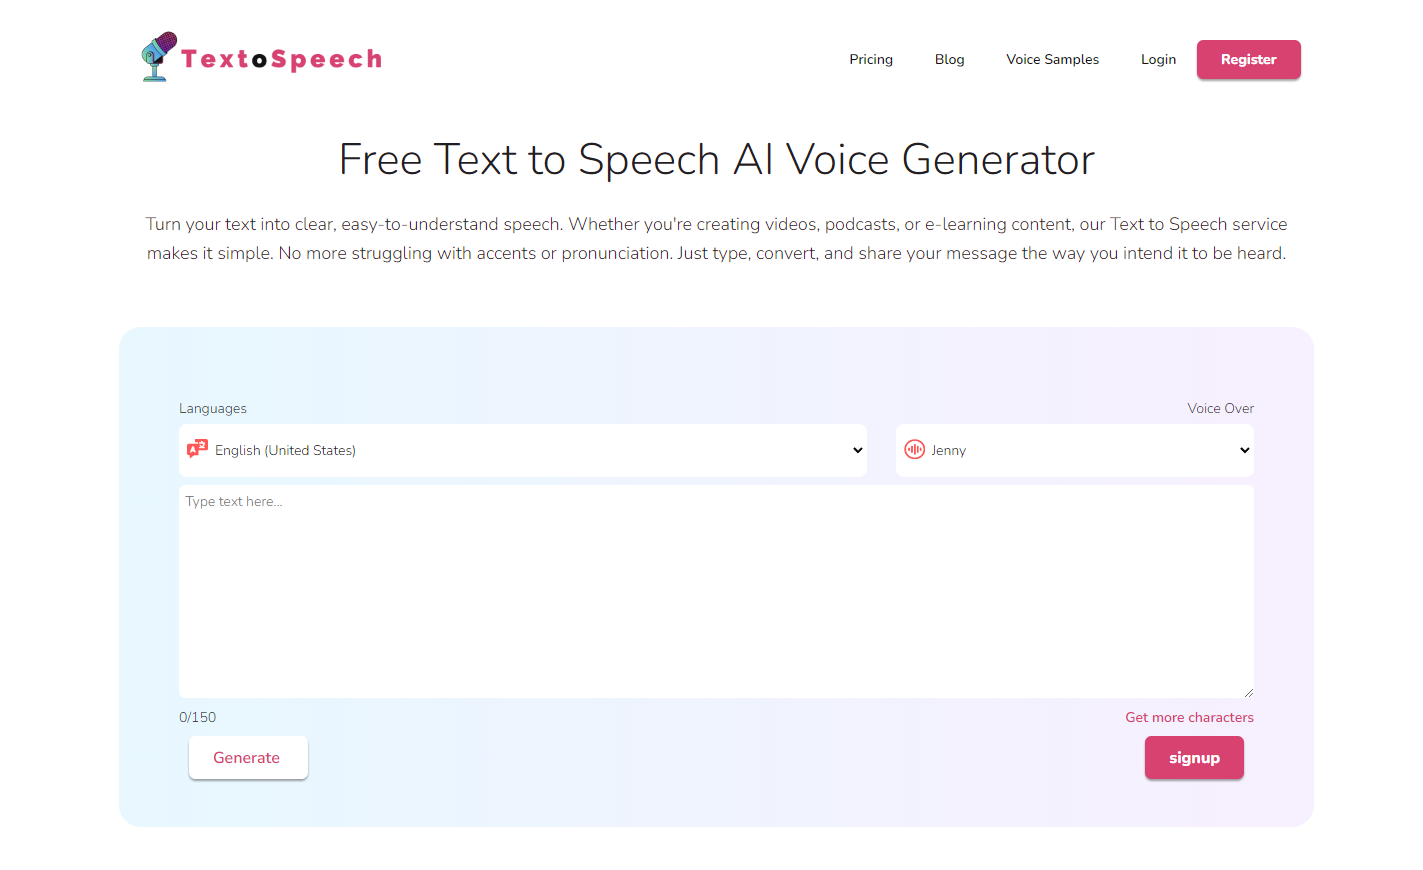
Task: Open the Blog section
Action: click(x=948, y=59)
